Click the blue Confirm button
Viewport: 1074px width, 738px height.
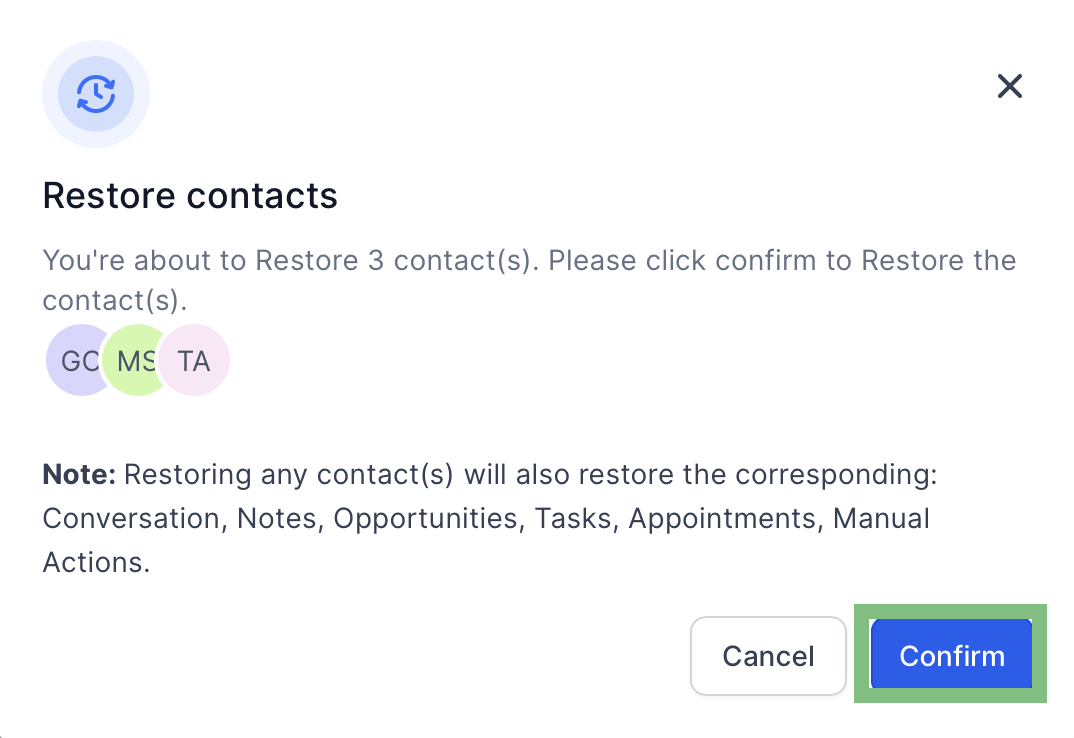point(951,654)
